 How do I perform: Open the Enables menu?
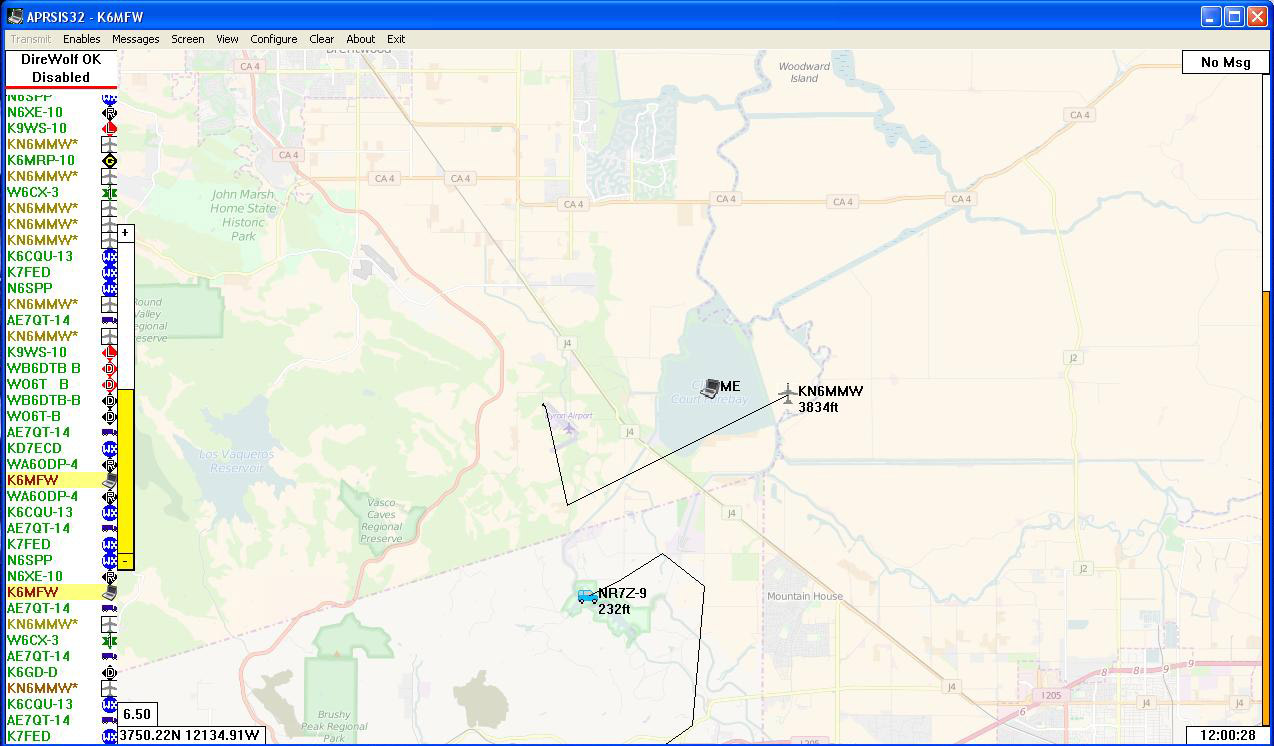coord(81,39)
